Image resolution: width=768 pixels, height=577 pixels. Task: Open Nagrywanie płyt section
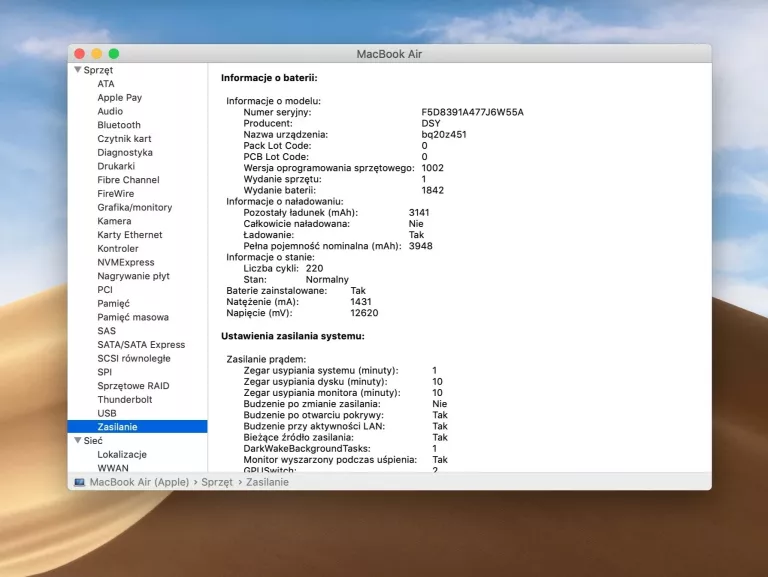133,276
